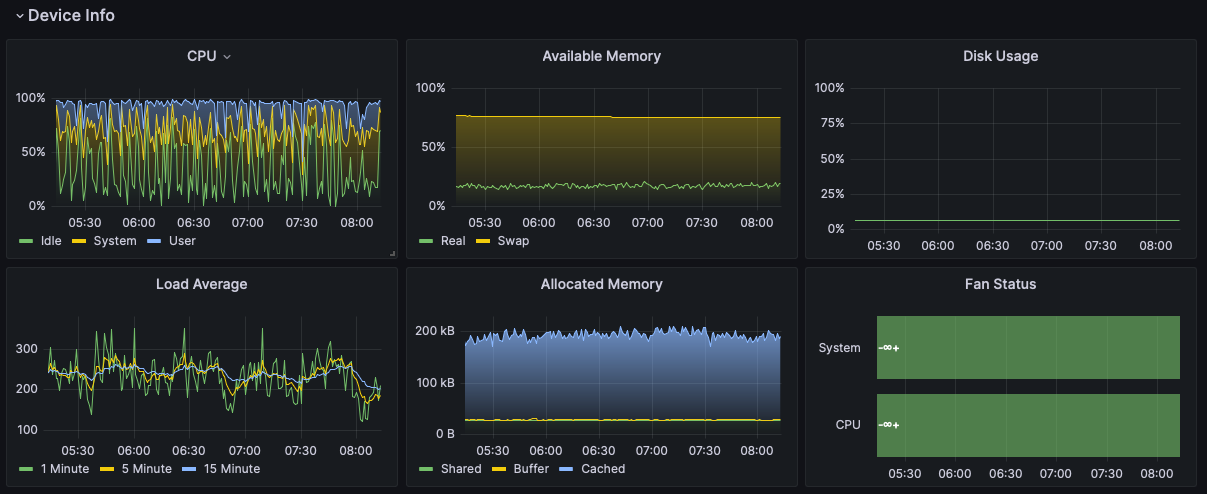This screenshot has width=1207, height=494.
Task: Click the Disk Usage panel title
Action: (x=1000, y=56)
